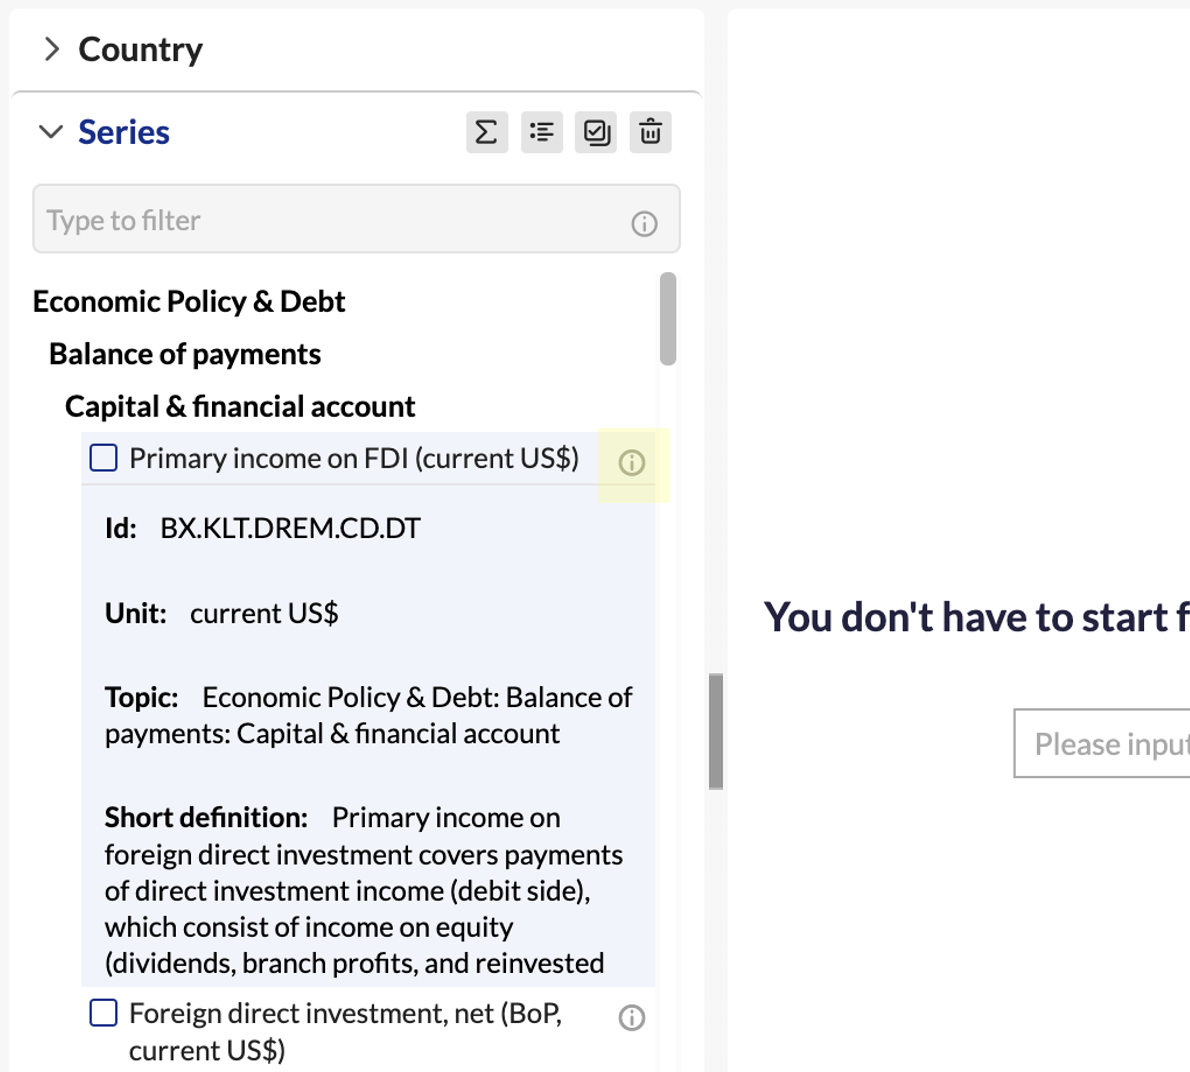Viewport: 1190px width, 1072px height.
Task: Click the Short definition paragraph
Action: 364,891
